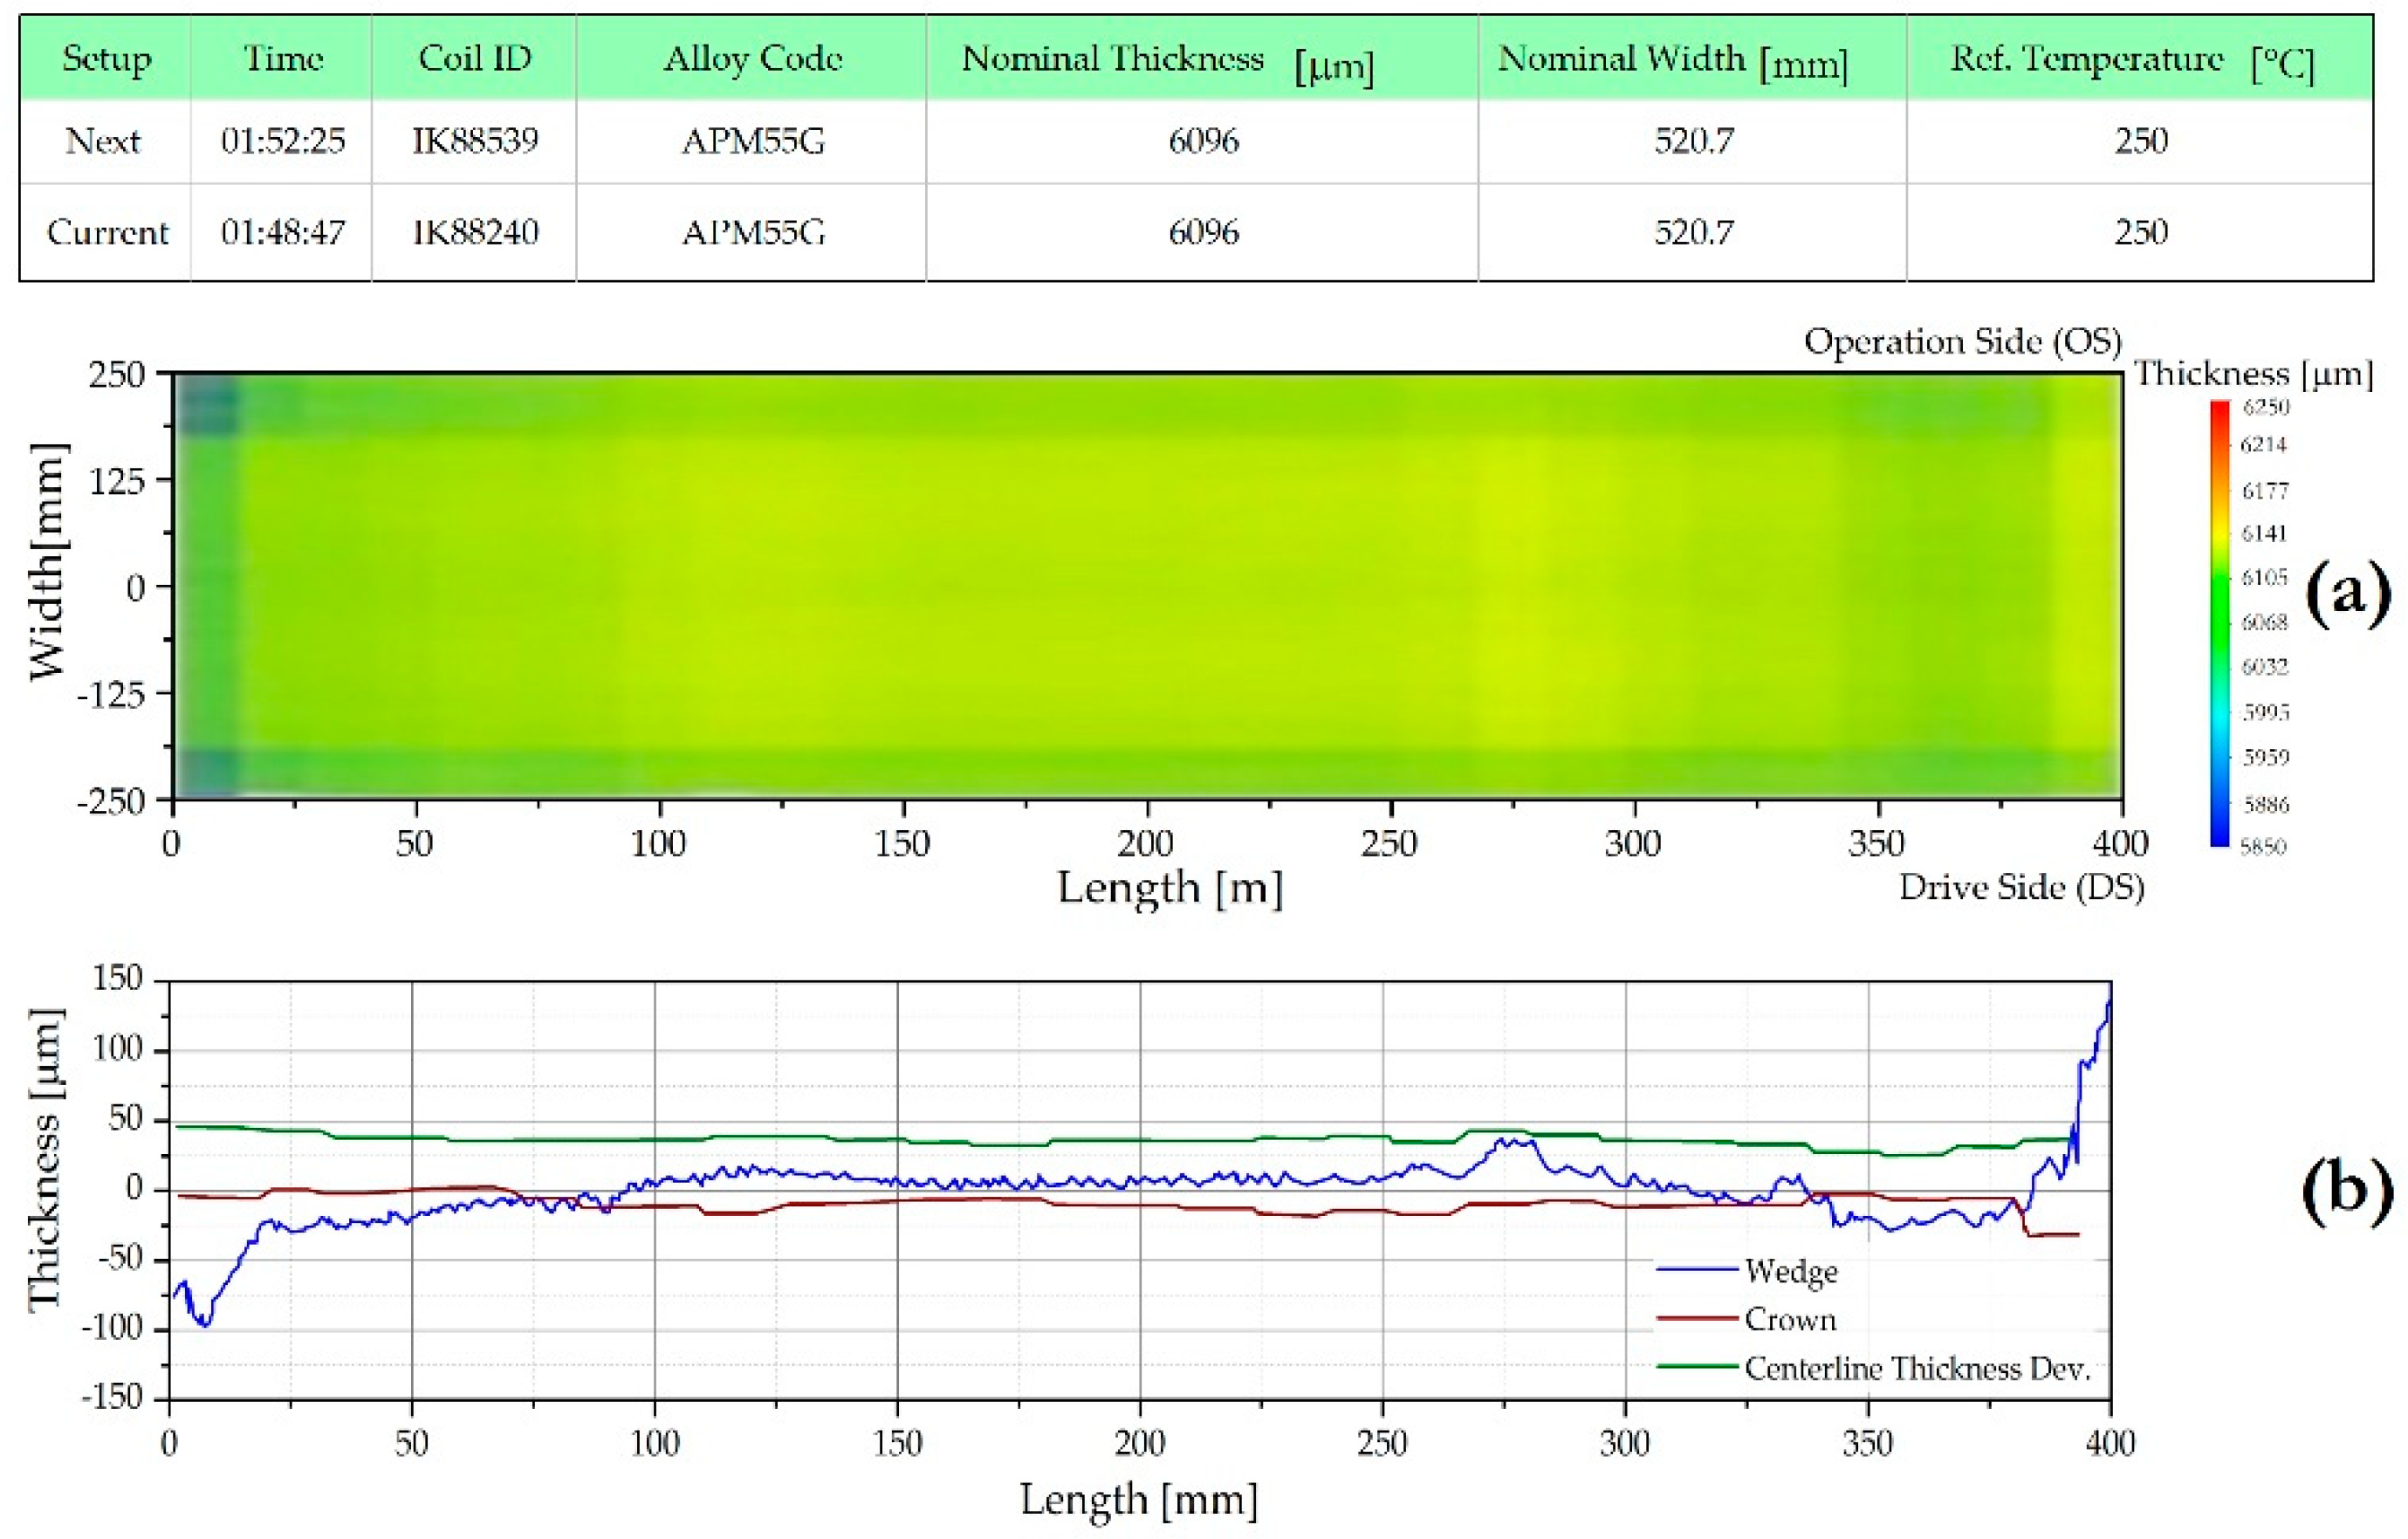Click the Drive Side (DS) label
The height and width of the screenshot is (1539, 2408).
coord(2021,887)
